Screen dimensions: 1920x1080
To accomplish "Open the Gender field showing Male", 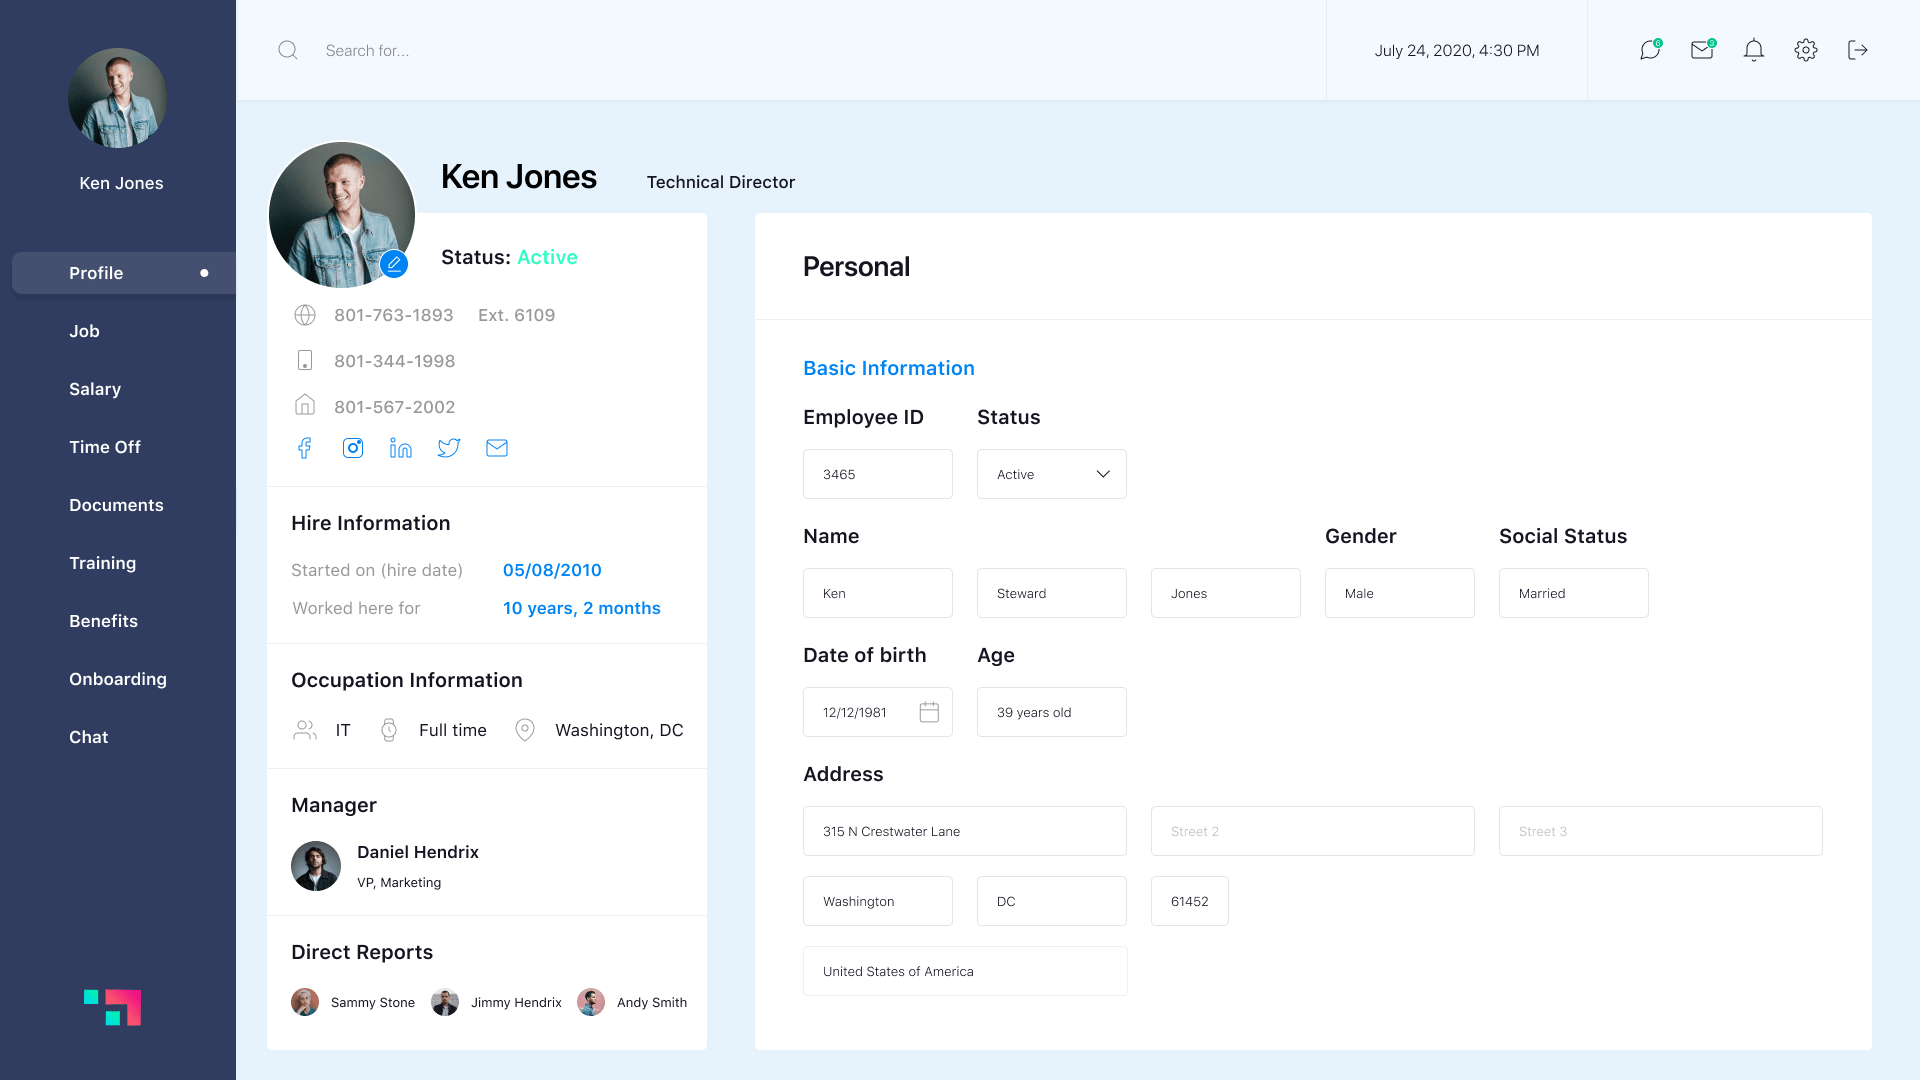I will [x=1399, y=593].
